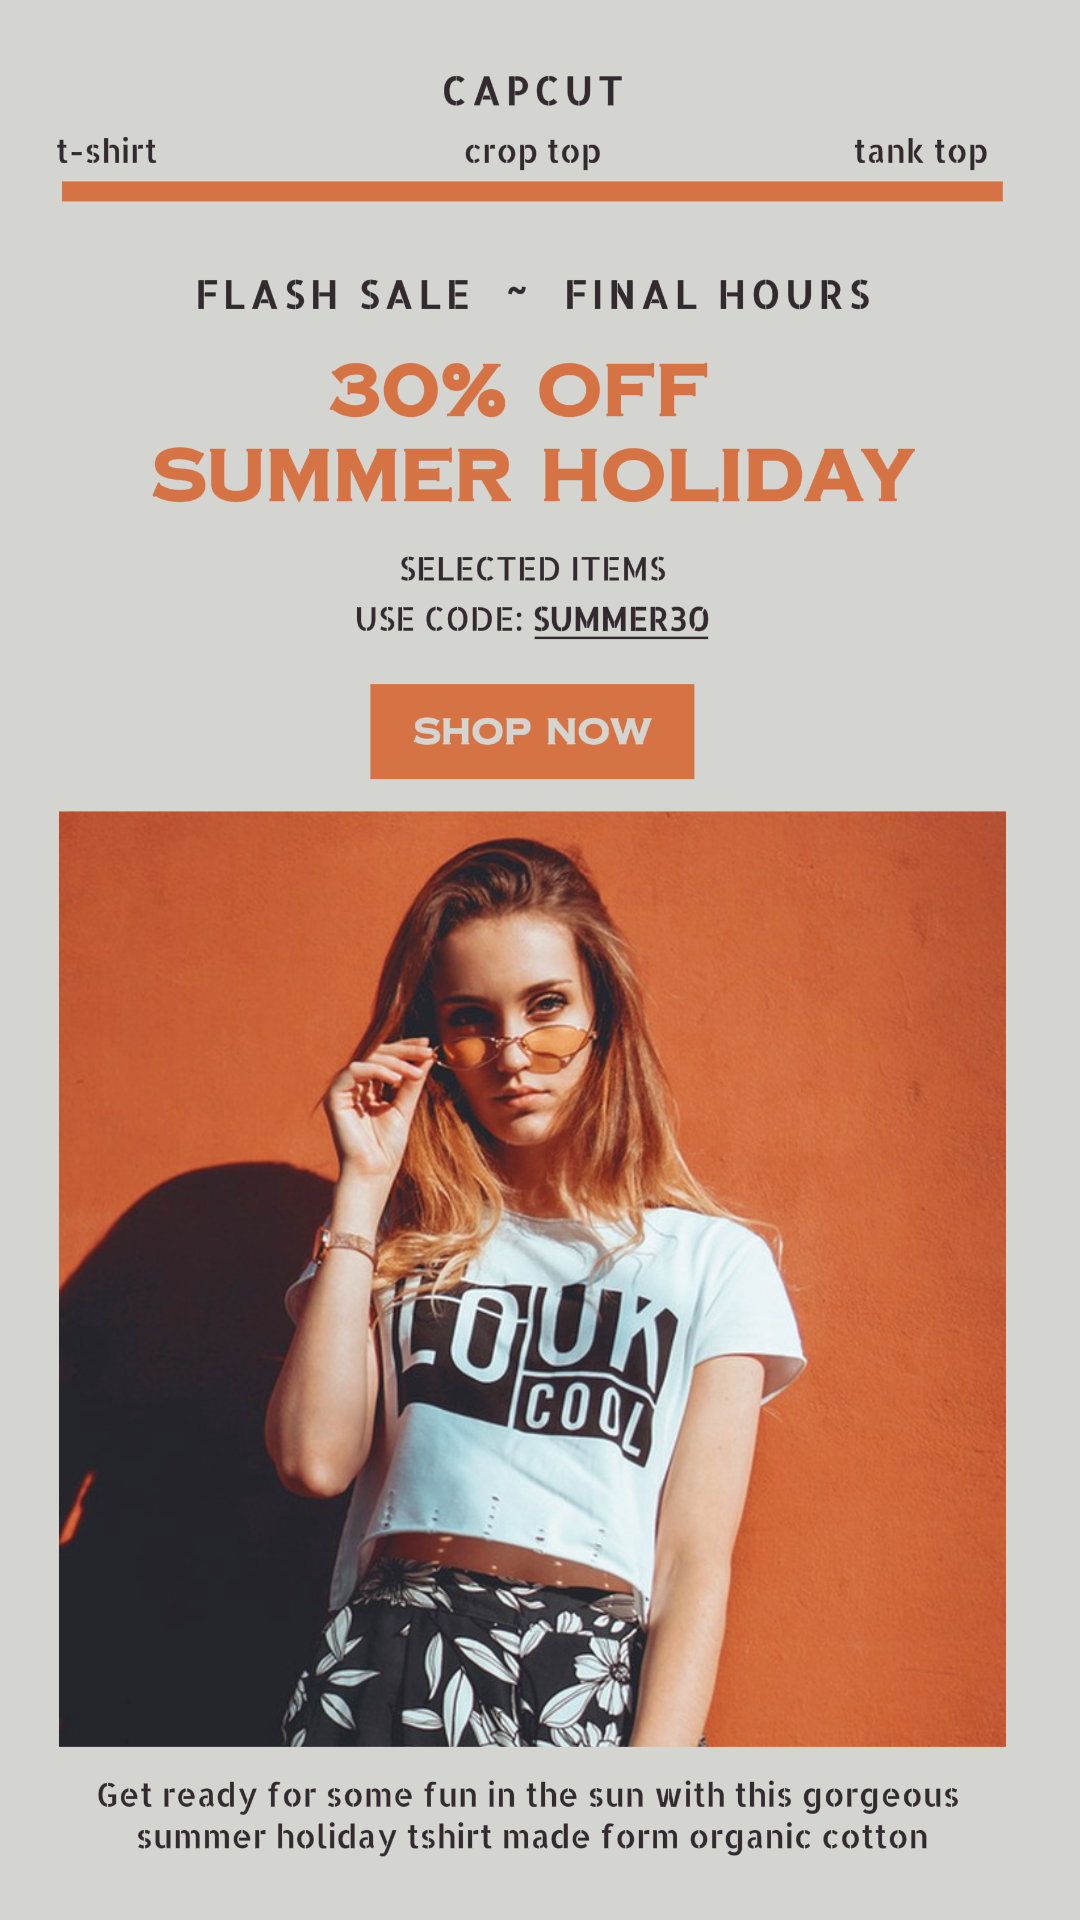Screen dimensions: 1080x1920
Task: Select the SELECTED ITEMS text line
Action: [533, 569]
